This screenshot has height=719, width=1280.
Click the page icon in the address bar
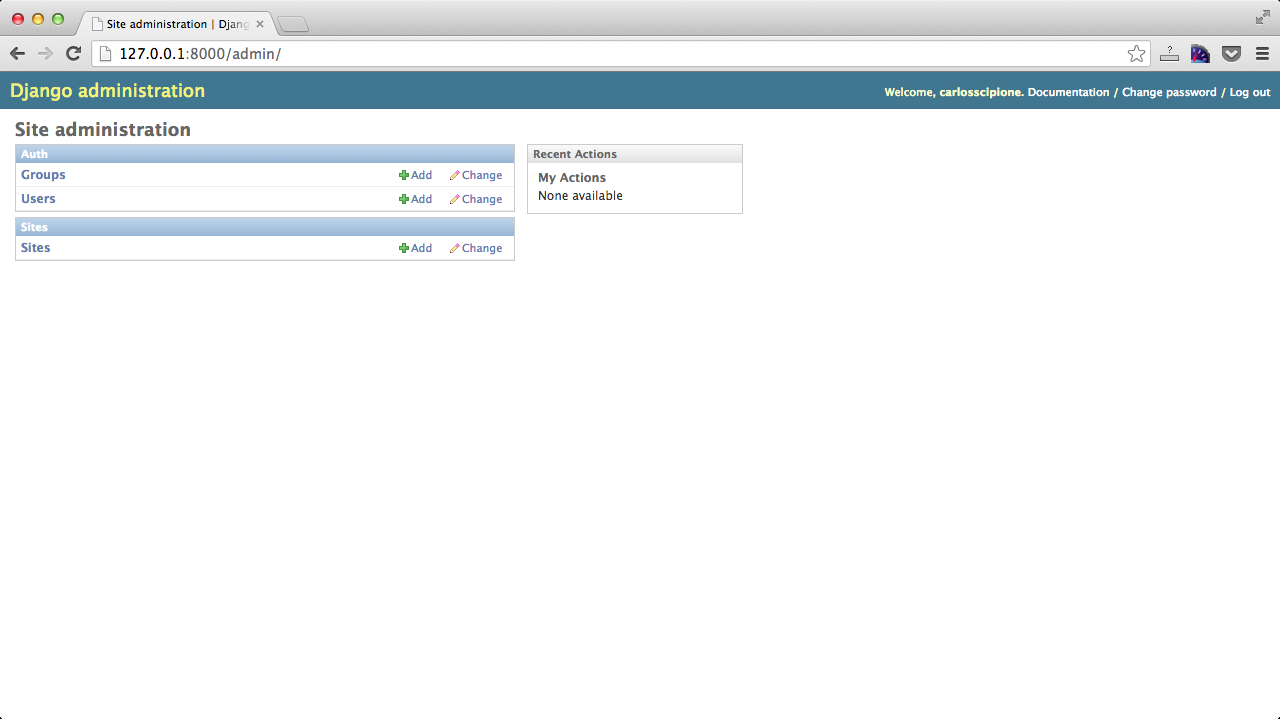coord(105,54)
